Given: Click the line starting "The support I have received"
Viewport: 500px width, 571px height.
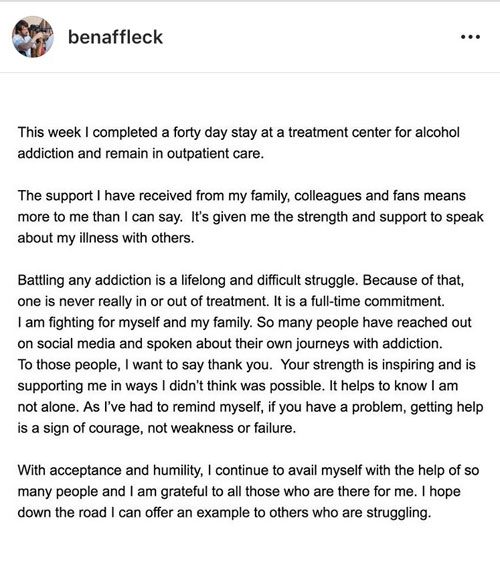Looking at the screenshot, I should [x=241, y=196].
